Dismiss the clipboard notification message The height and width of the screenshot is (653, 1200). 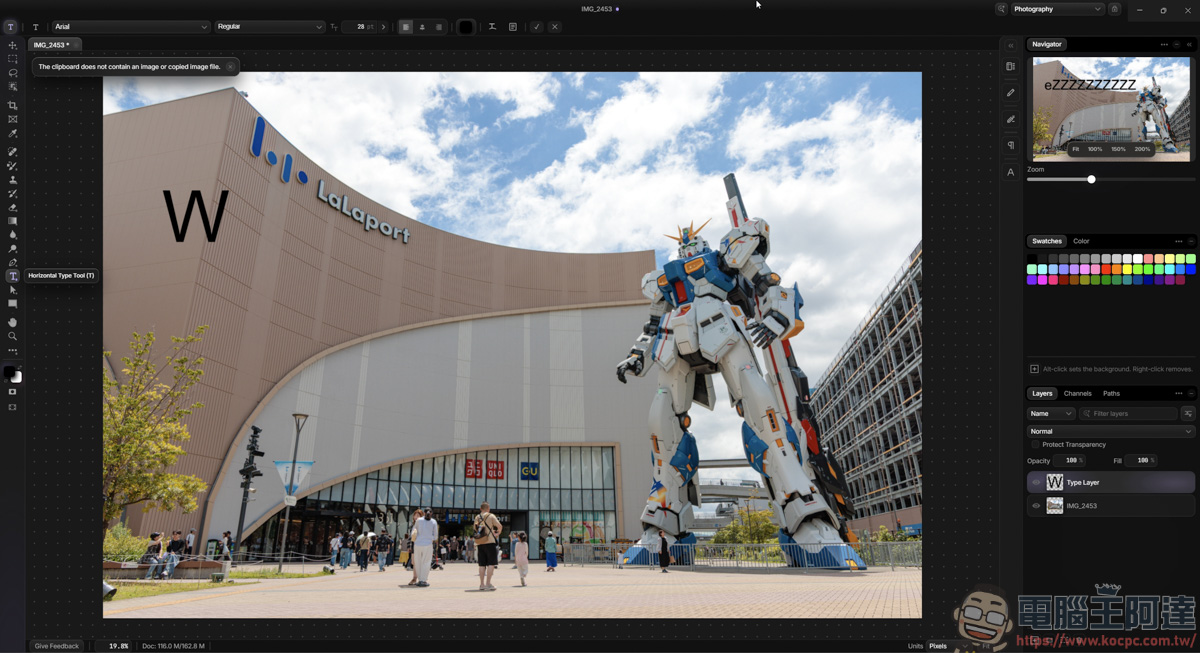coord(230,67)
